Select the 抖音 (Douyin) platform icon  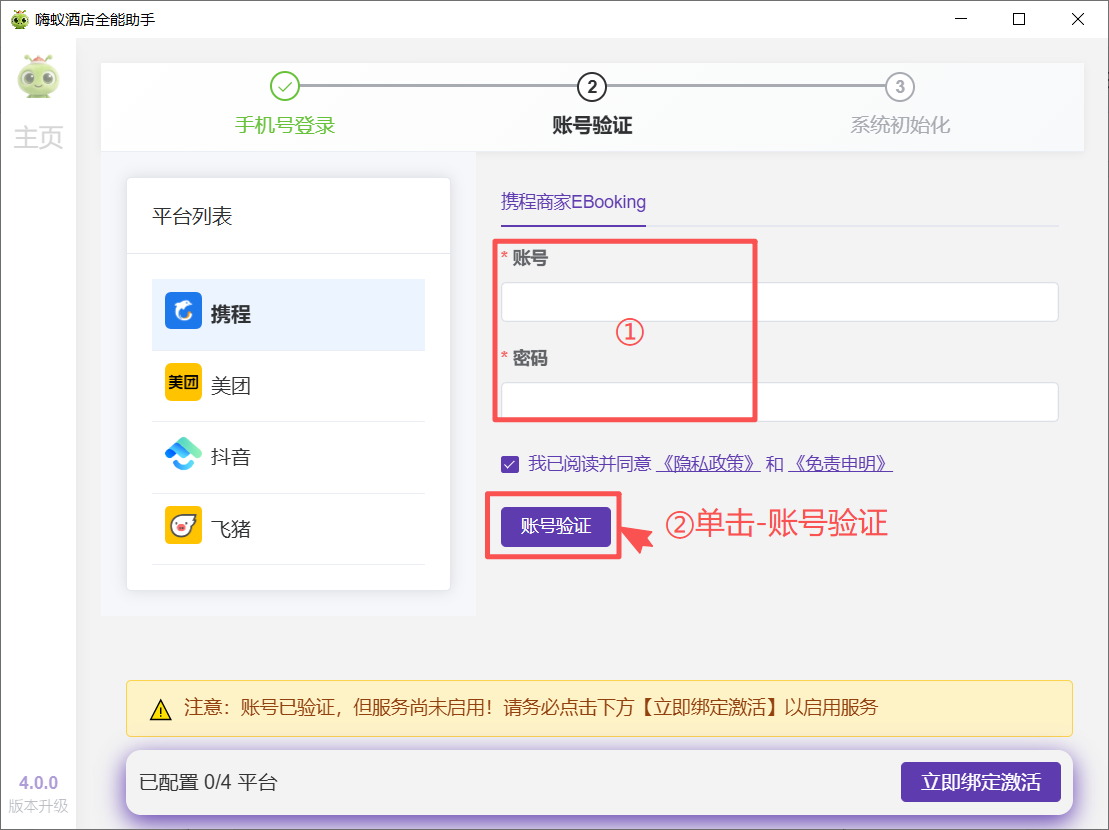pyautogui.click(x=182, y=454)
